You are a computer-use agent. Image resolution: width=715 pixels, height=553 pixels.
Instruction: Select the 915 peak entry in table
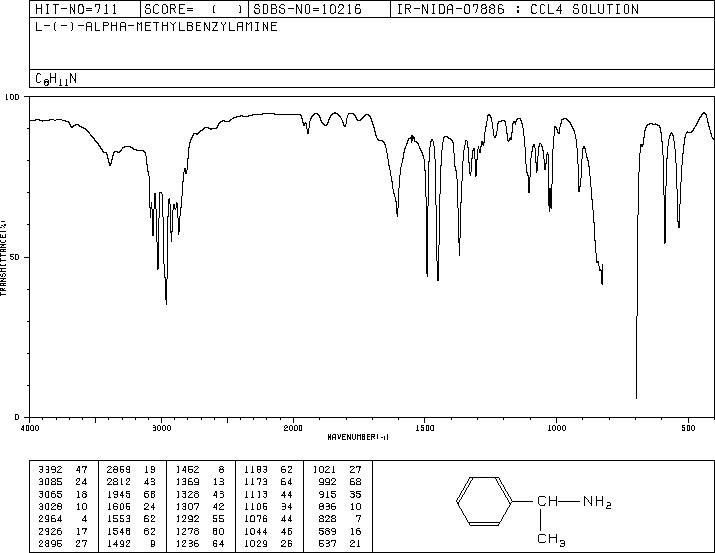(340, 495)
